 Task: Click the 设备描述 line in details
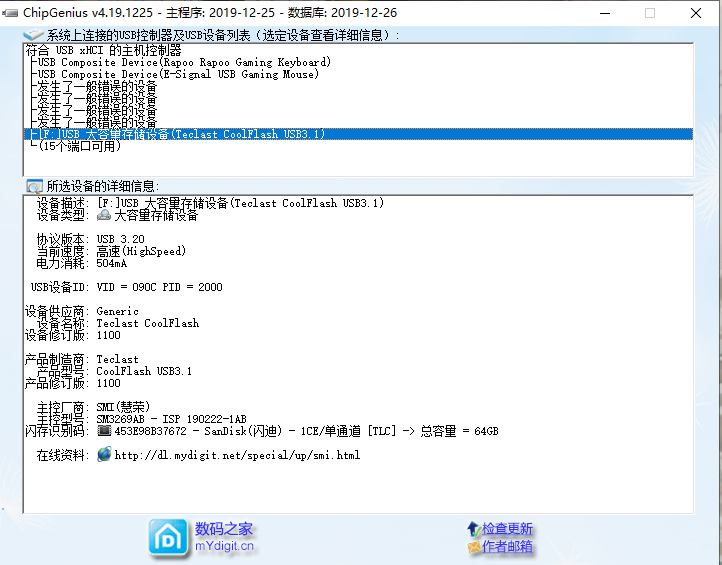[x=210, y=203]
